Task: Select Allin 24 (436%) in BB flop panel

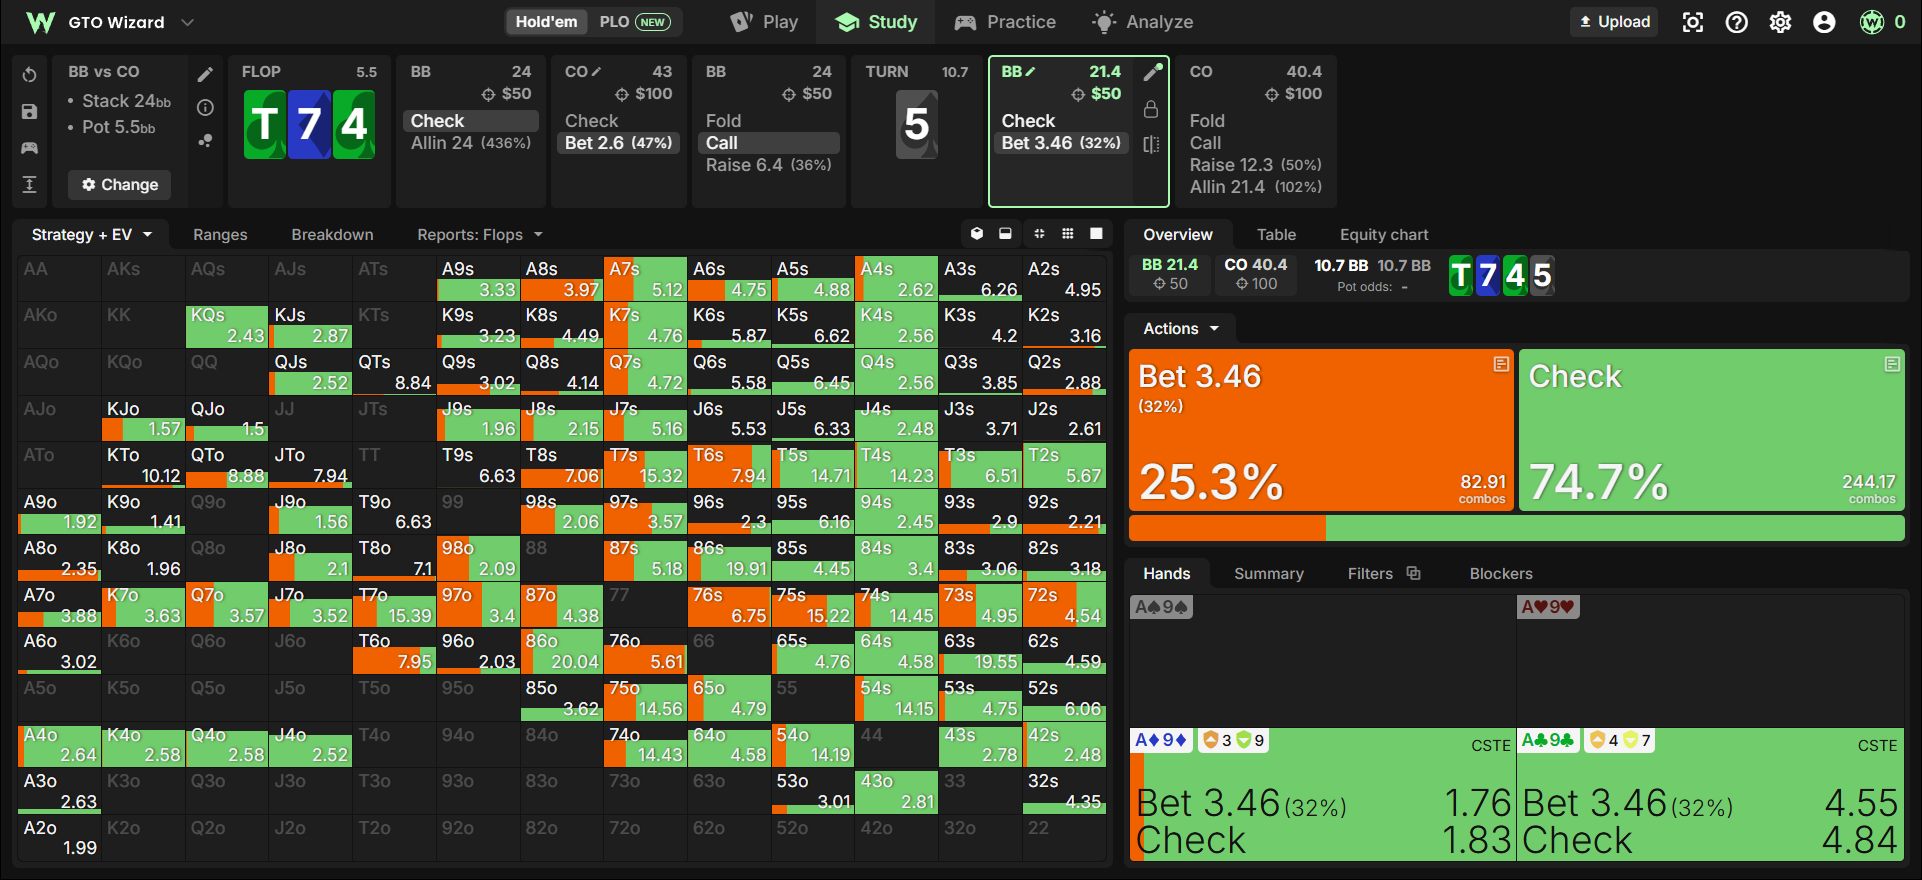Action: pos(471,143)
